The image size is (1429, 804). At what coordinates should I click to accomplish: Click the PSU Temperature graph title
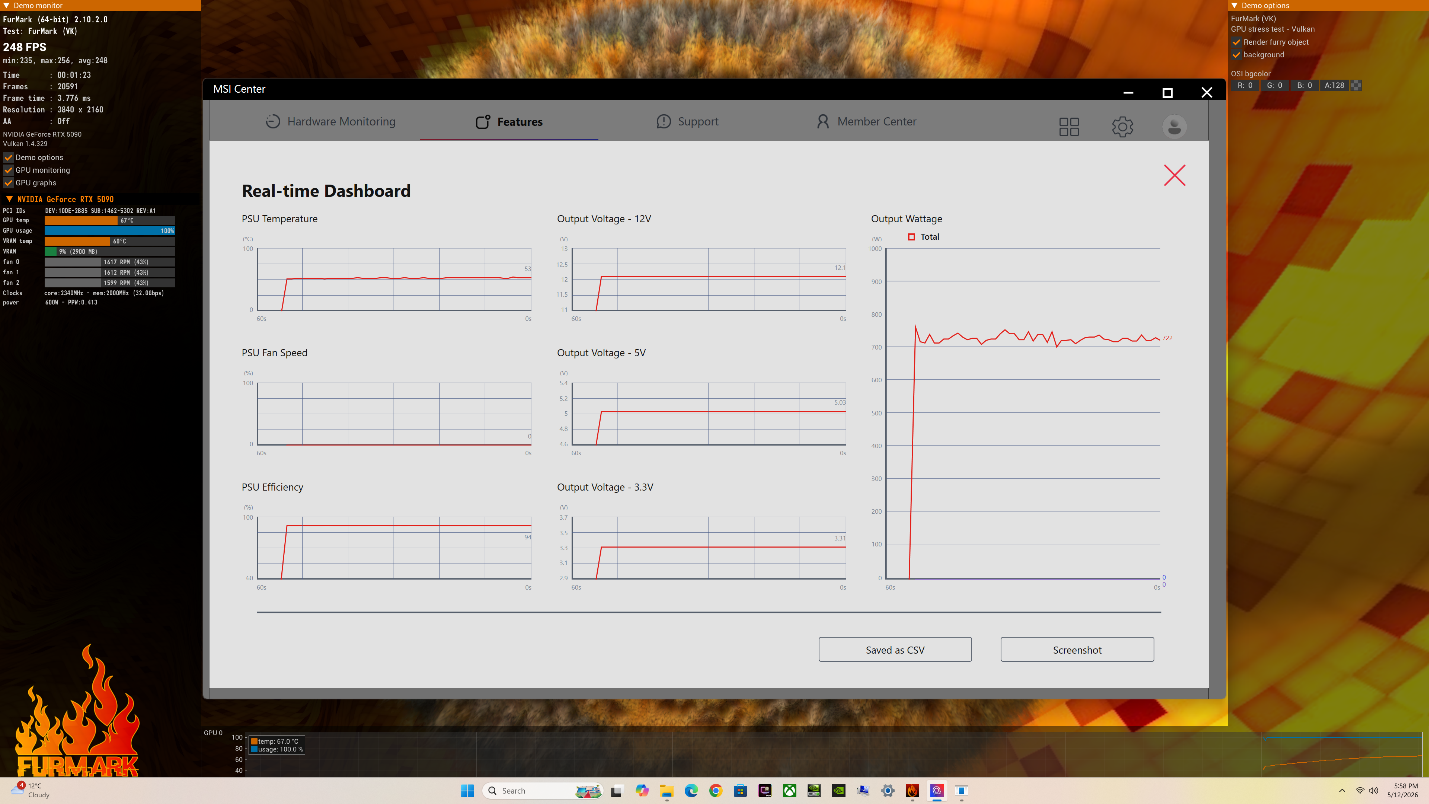click(280, 219)
